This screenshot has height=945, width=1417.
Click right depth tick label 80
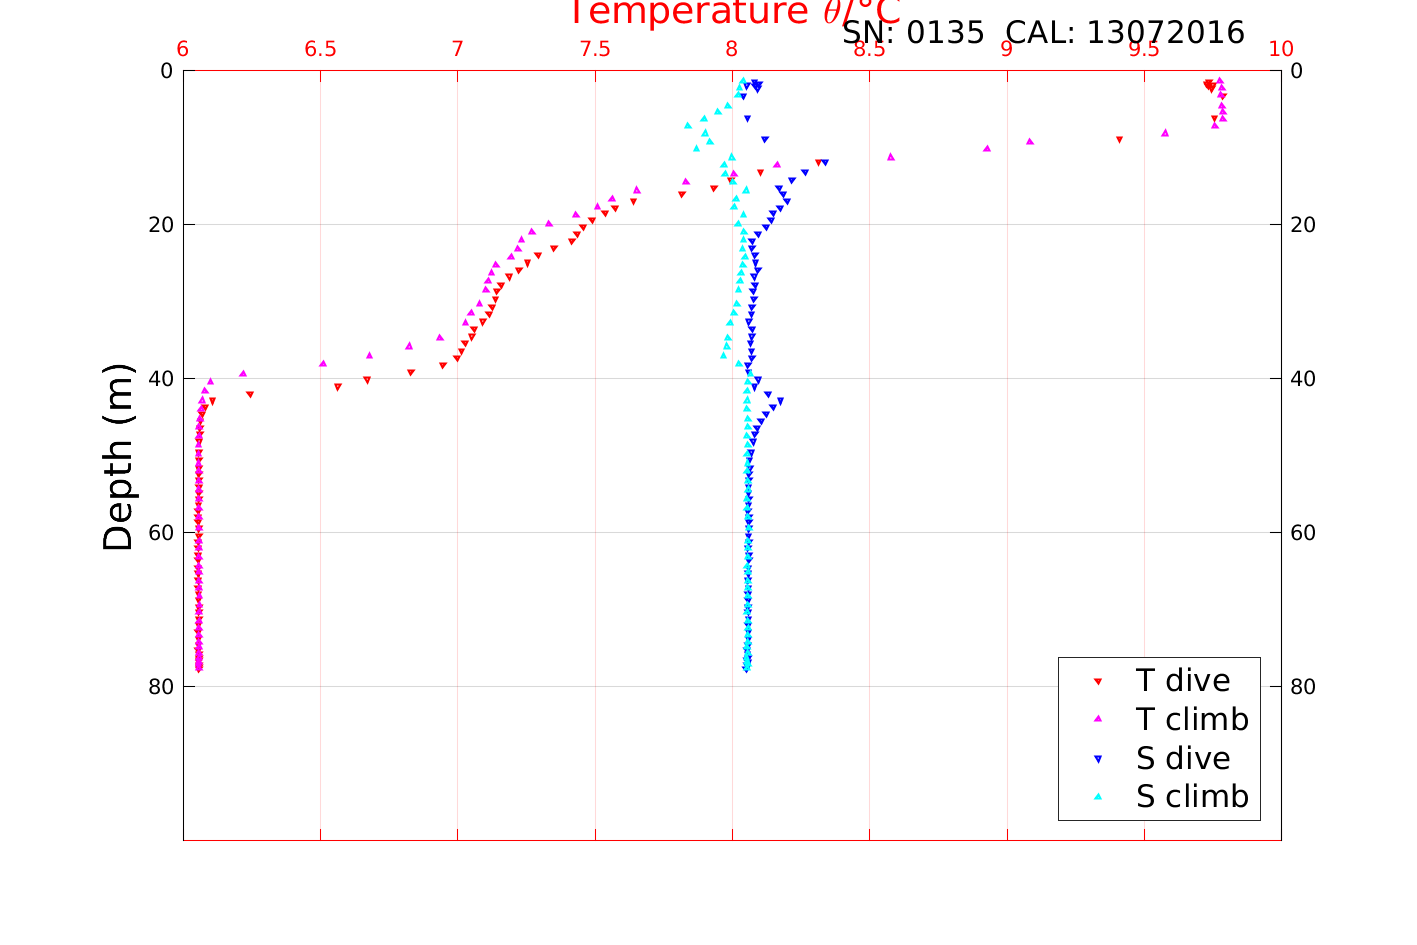pyautogui.click(x=1303, y=687)
